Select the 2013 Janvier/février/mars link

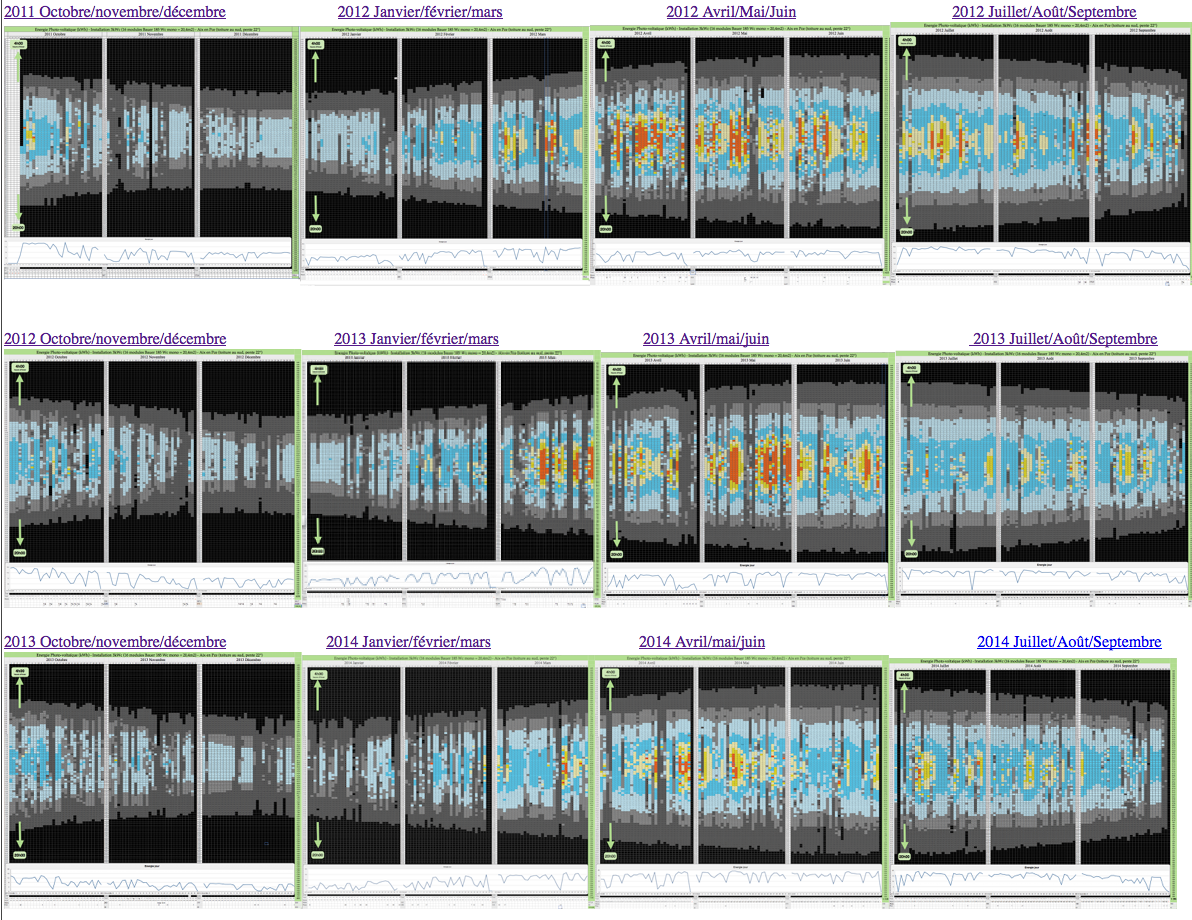point(416,339)
